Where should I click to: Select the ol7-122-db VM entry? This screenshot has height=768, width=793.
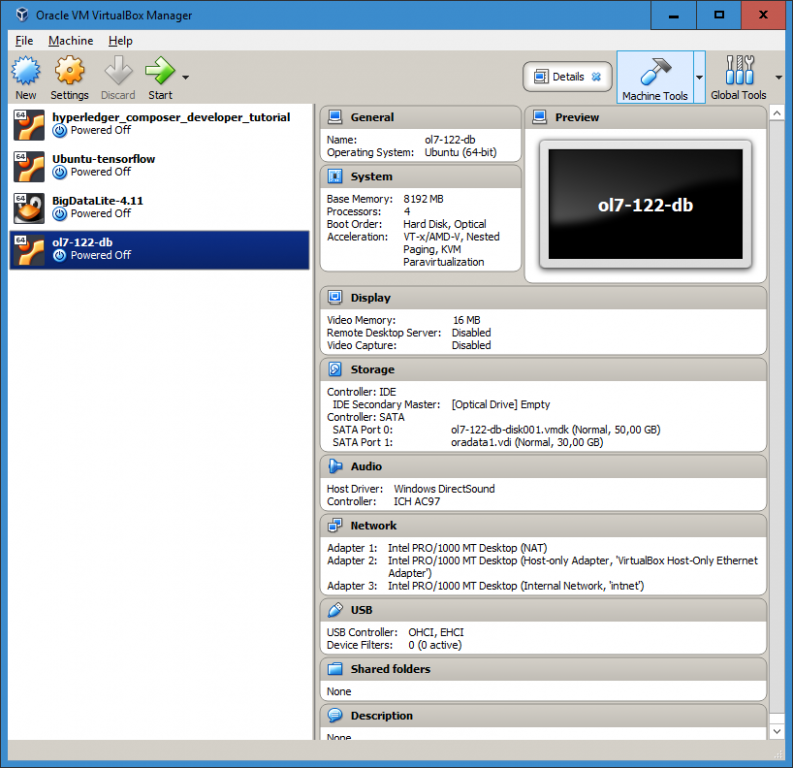click(159, 250)
